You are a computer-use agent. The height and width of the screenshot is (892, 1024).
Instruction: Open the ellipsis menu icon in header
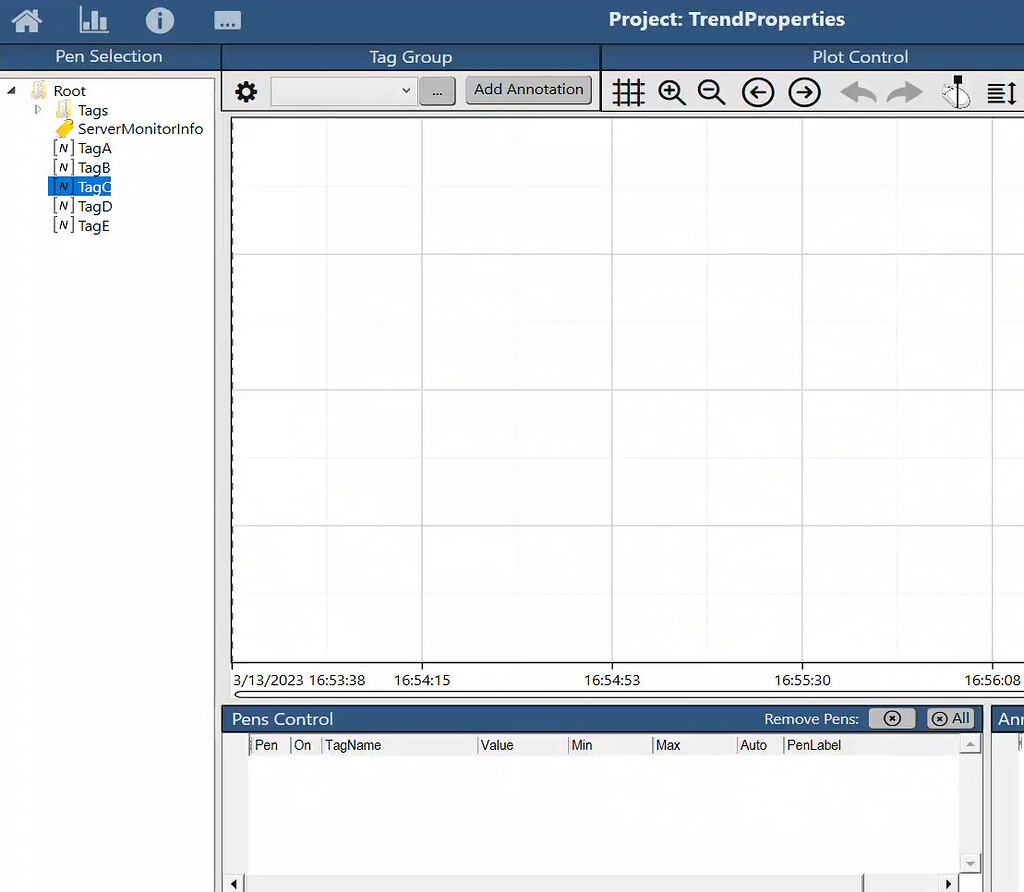227,21
